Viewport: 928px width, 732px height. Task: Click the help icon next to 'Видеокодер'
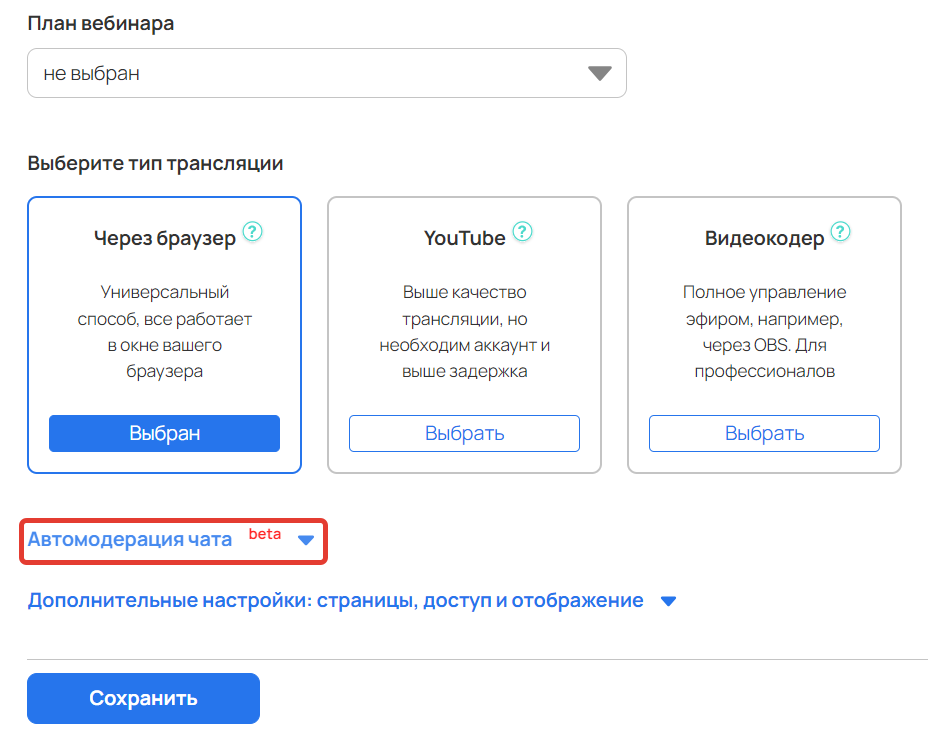(840, 231)
